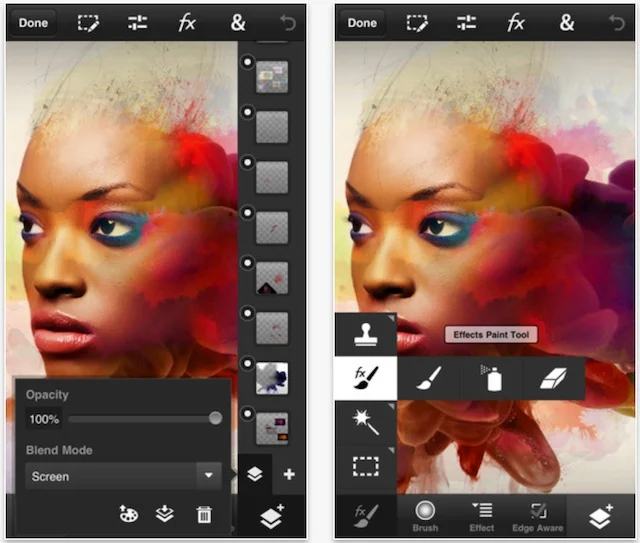Image resolution: width=640 pixels, height=543 pixels.
Task: Select the rectangular Marquee tool
Action: click(x=365, y=465)
